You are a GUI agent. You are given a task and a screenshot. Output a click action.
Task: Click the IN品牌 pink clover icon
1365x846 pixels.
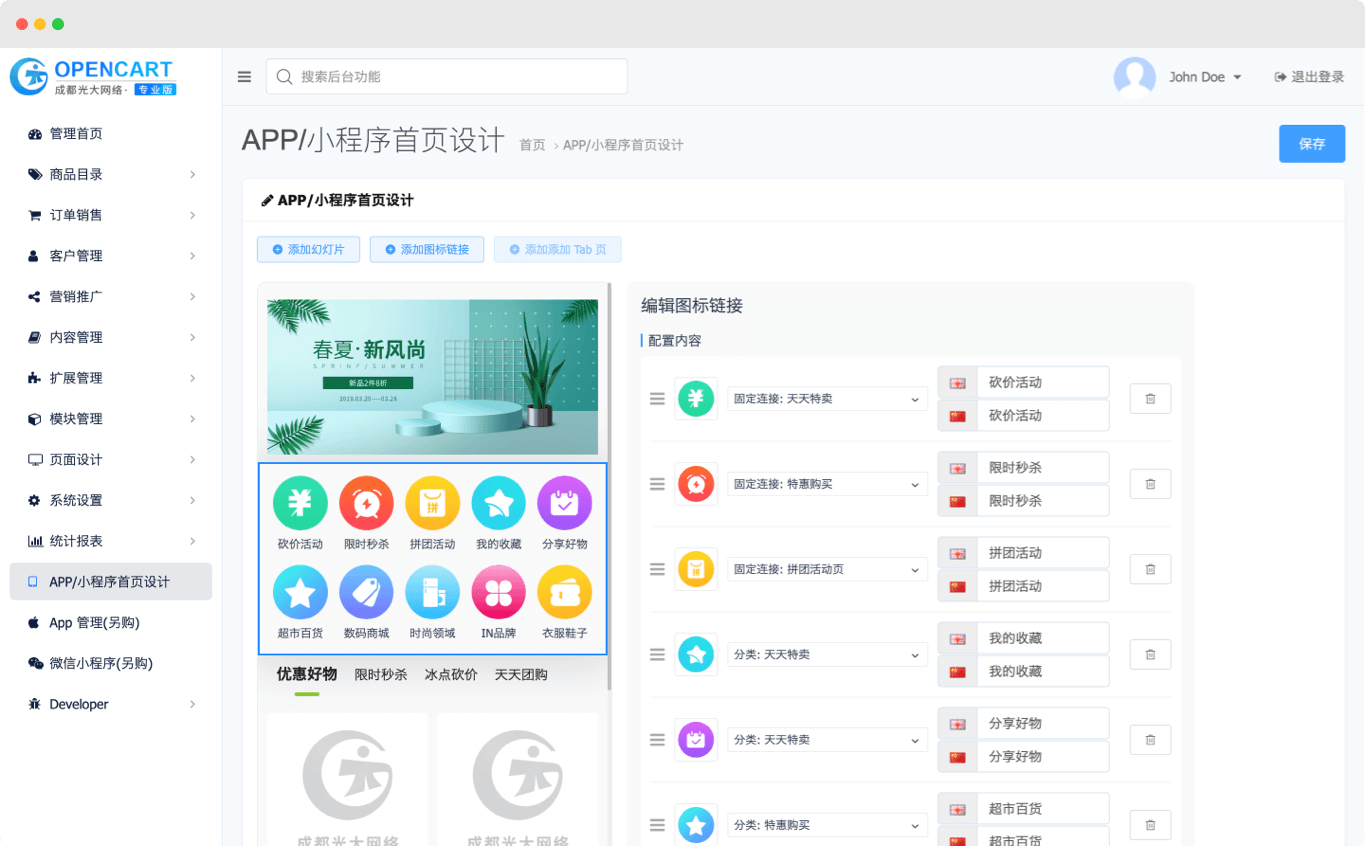498,592
